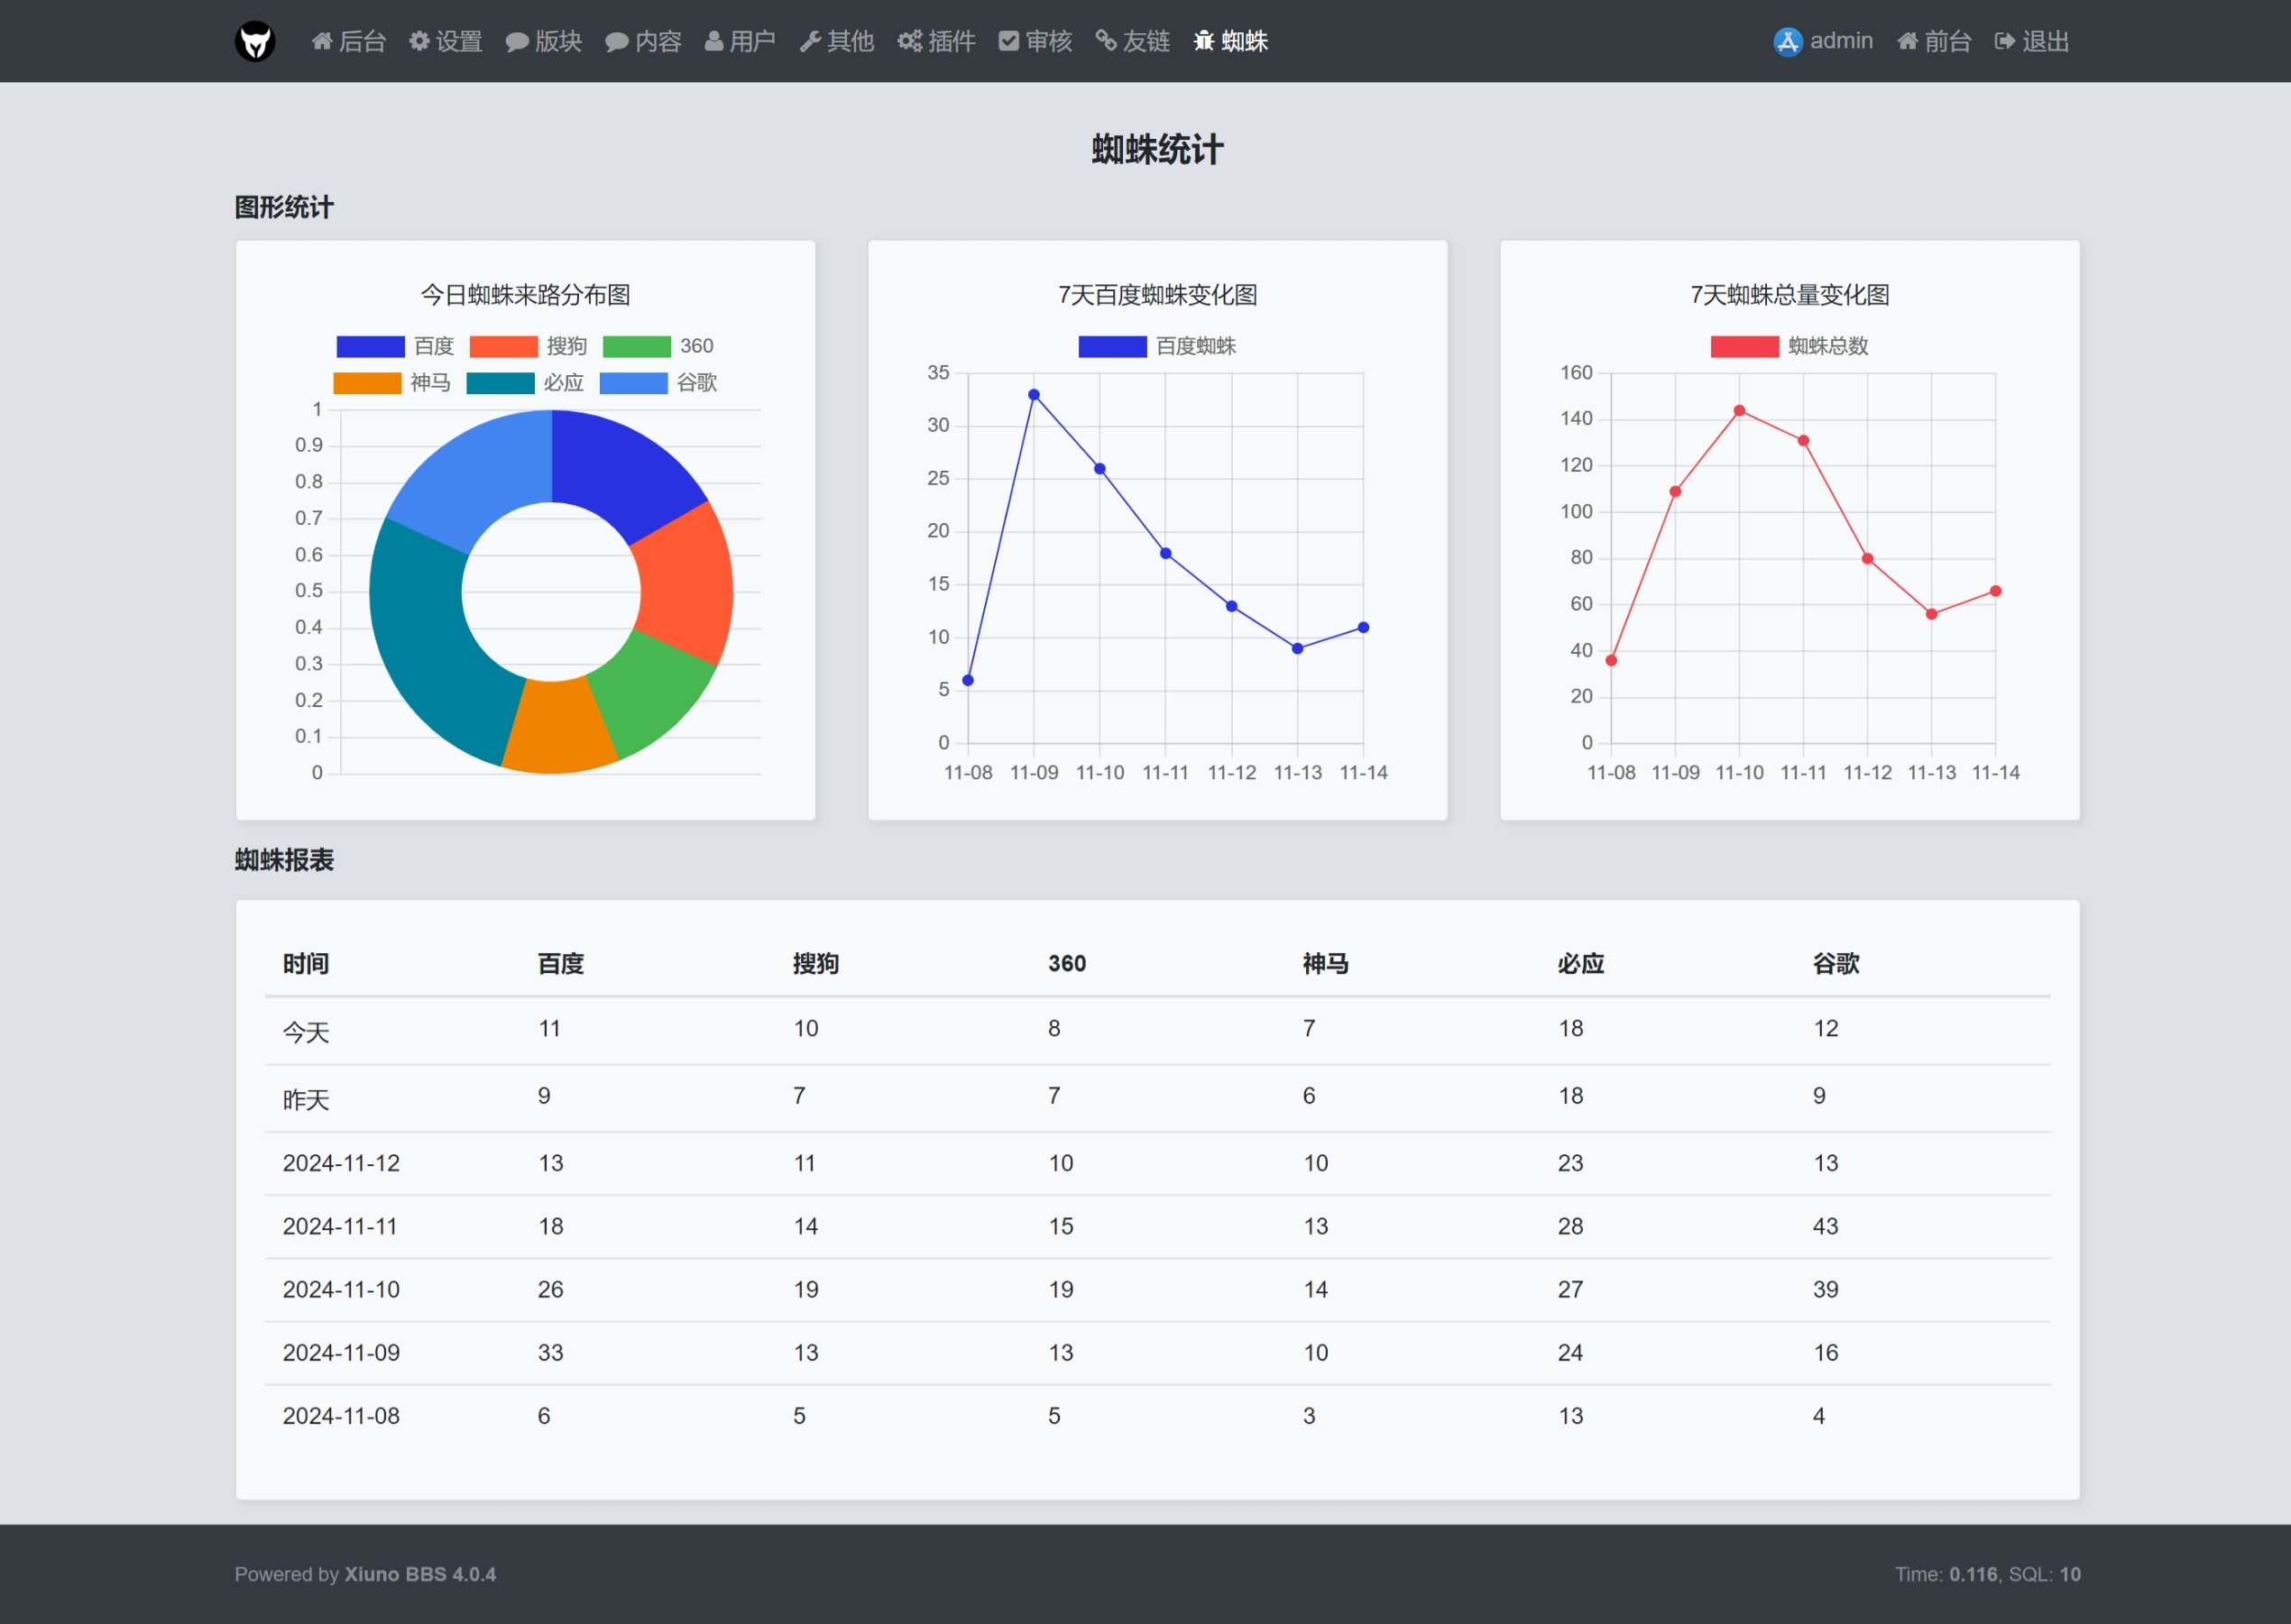The image size is (2291, 1624).
Task: Open the 版块 menu item
Action: (x=544, y=41)
